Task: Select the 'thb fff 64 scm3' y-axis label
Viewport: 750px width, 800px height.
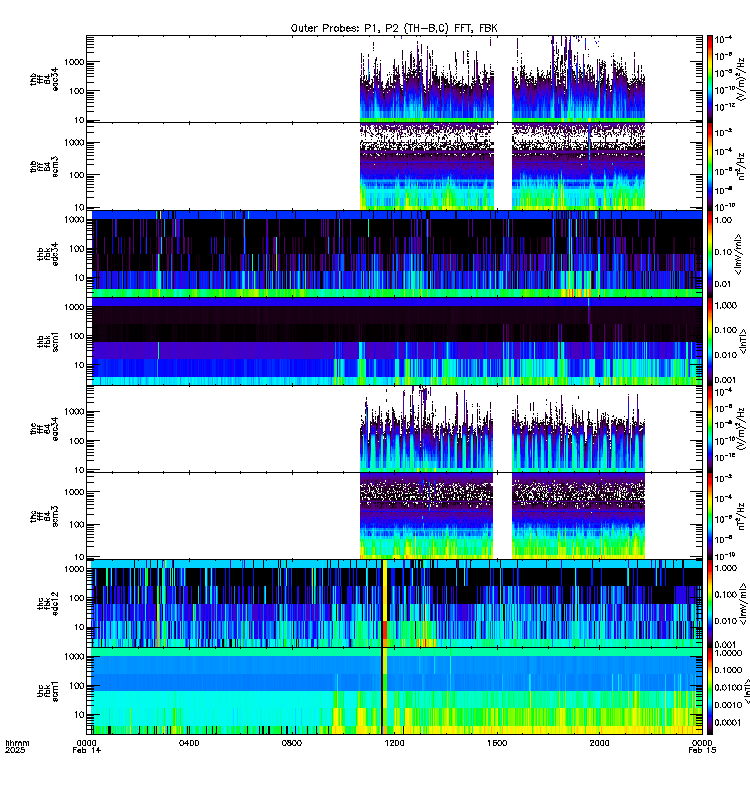Action: pos(44,166)
